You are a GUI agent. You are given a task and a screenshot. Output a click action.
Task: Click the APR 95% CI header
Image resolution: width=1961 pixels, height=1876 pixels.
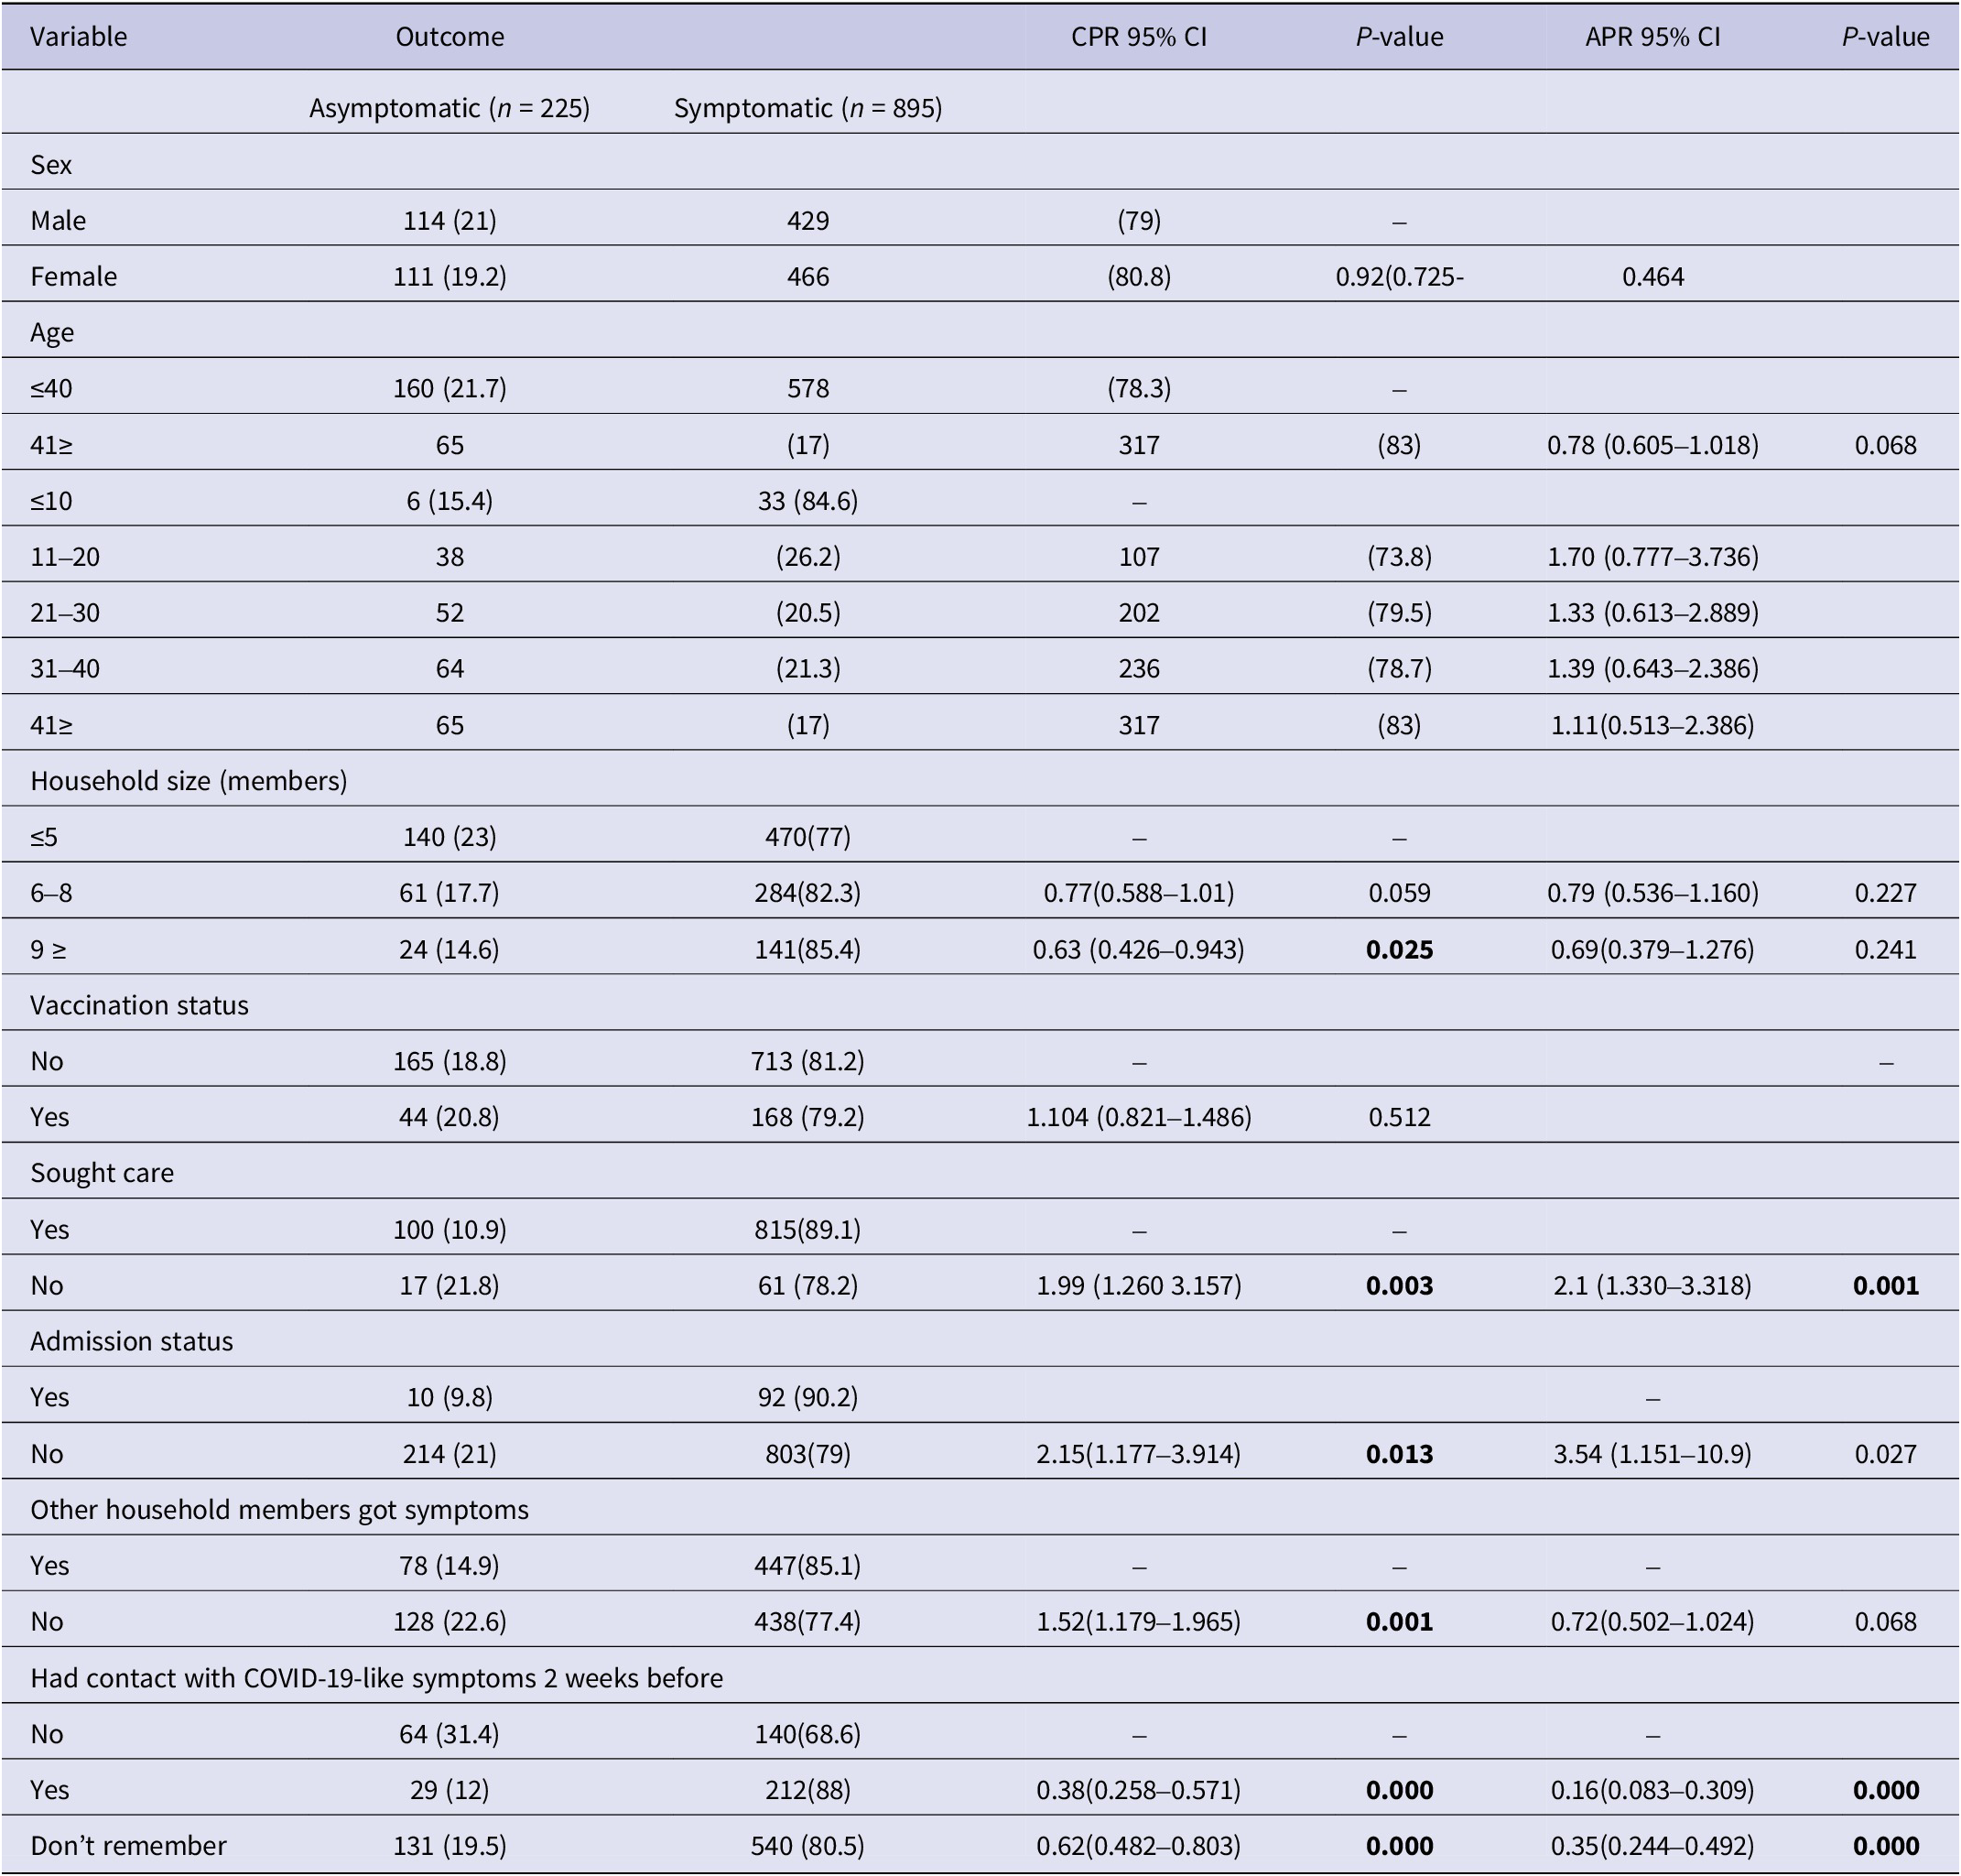1653,37
